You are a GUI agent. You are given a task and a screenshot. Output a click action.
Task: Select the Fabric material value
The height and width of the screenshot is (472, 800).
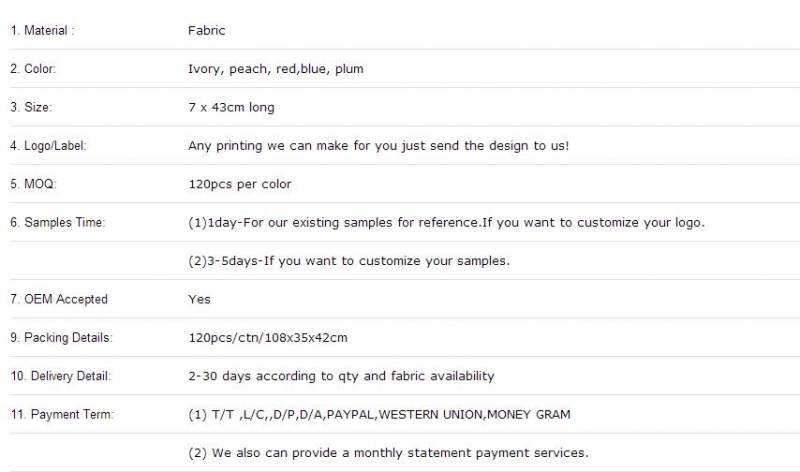pyautogui.click(x=207, y=31)
